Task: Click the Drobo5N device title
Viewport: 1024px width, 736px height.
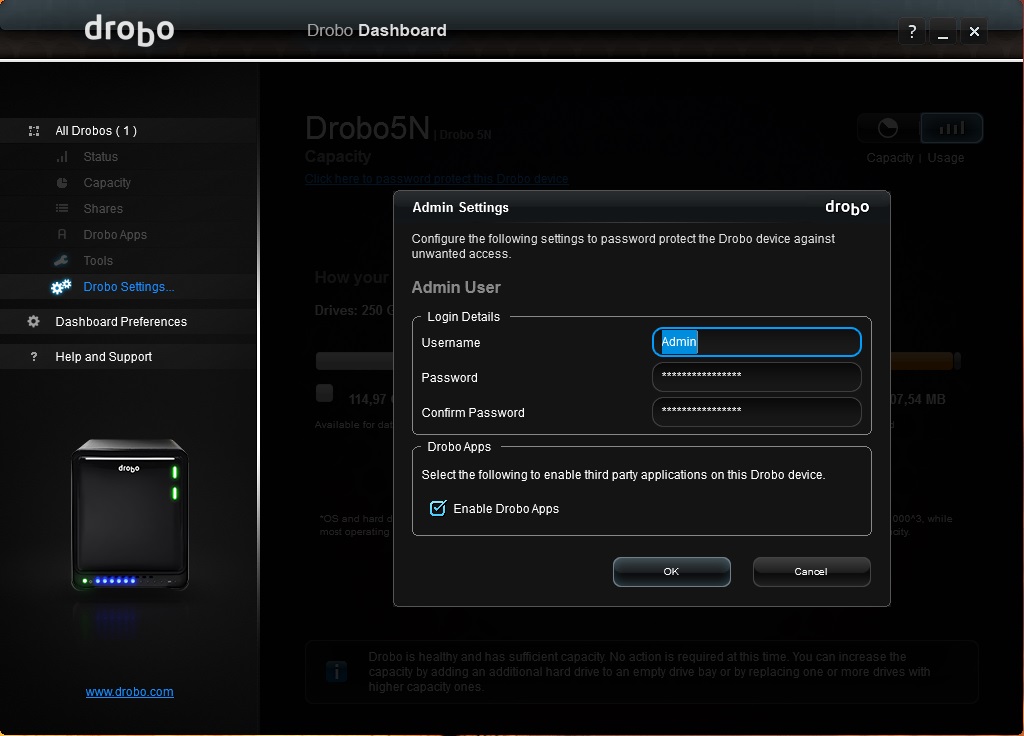Action: 368,128
